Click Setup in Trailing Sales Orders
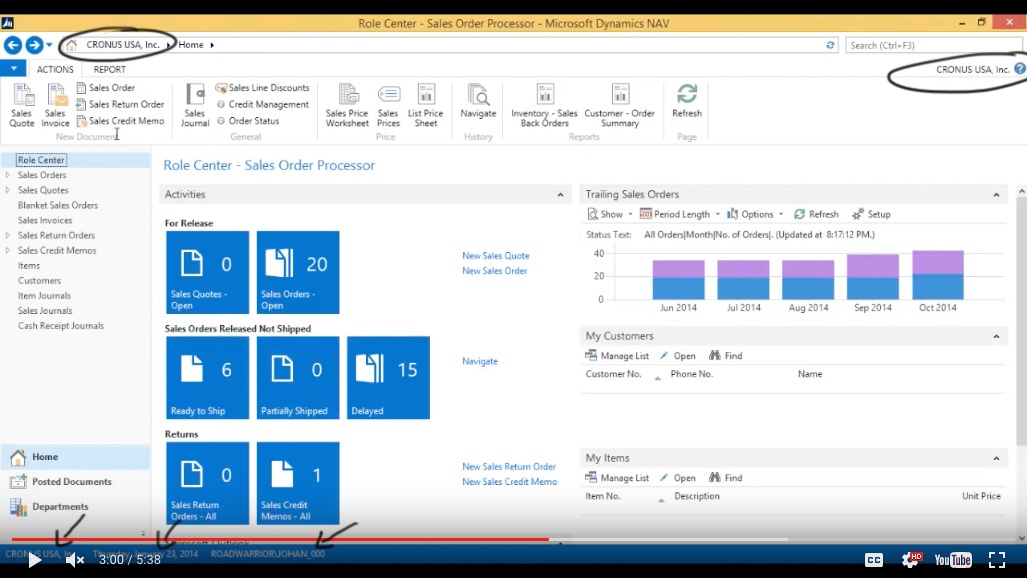The image size is (1027, 578). pyautogui.click(x=871, y=214)
